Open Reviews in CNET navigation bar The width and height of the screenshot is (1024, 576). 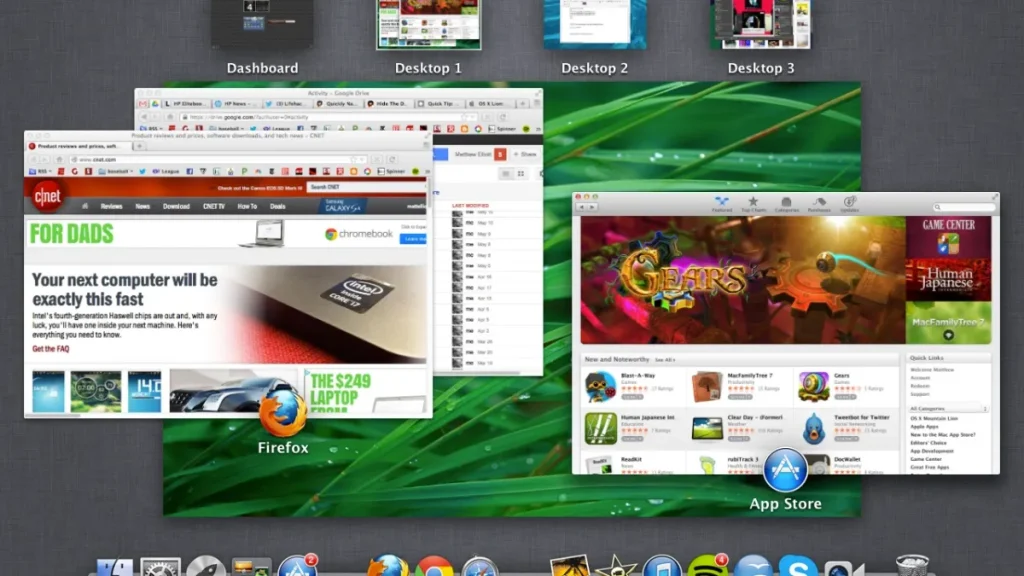[111, 206]
